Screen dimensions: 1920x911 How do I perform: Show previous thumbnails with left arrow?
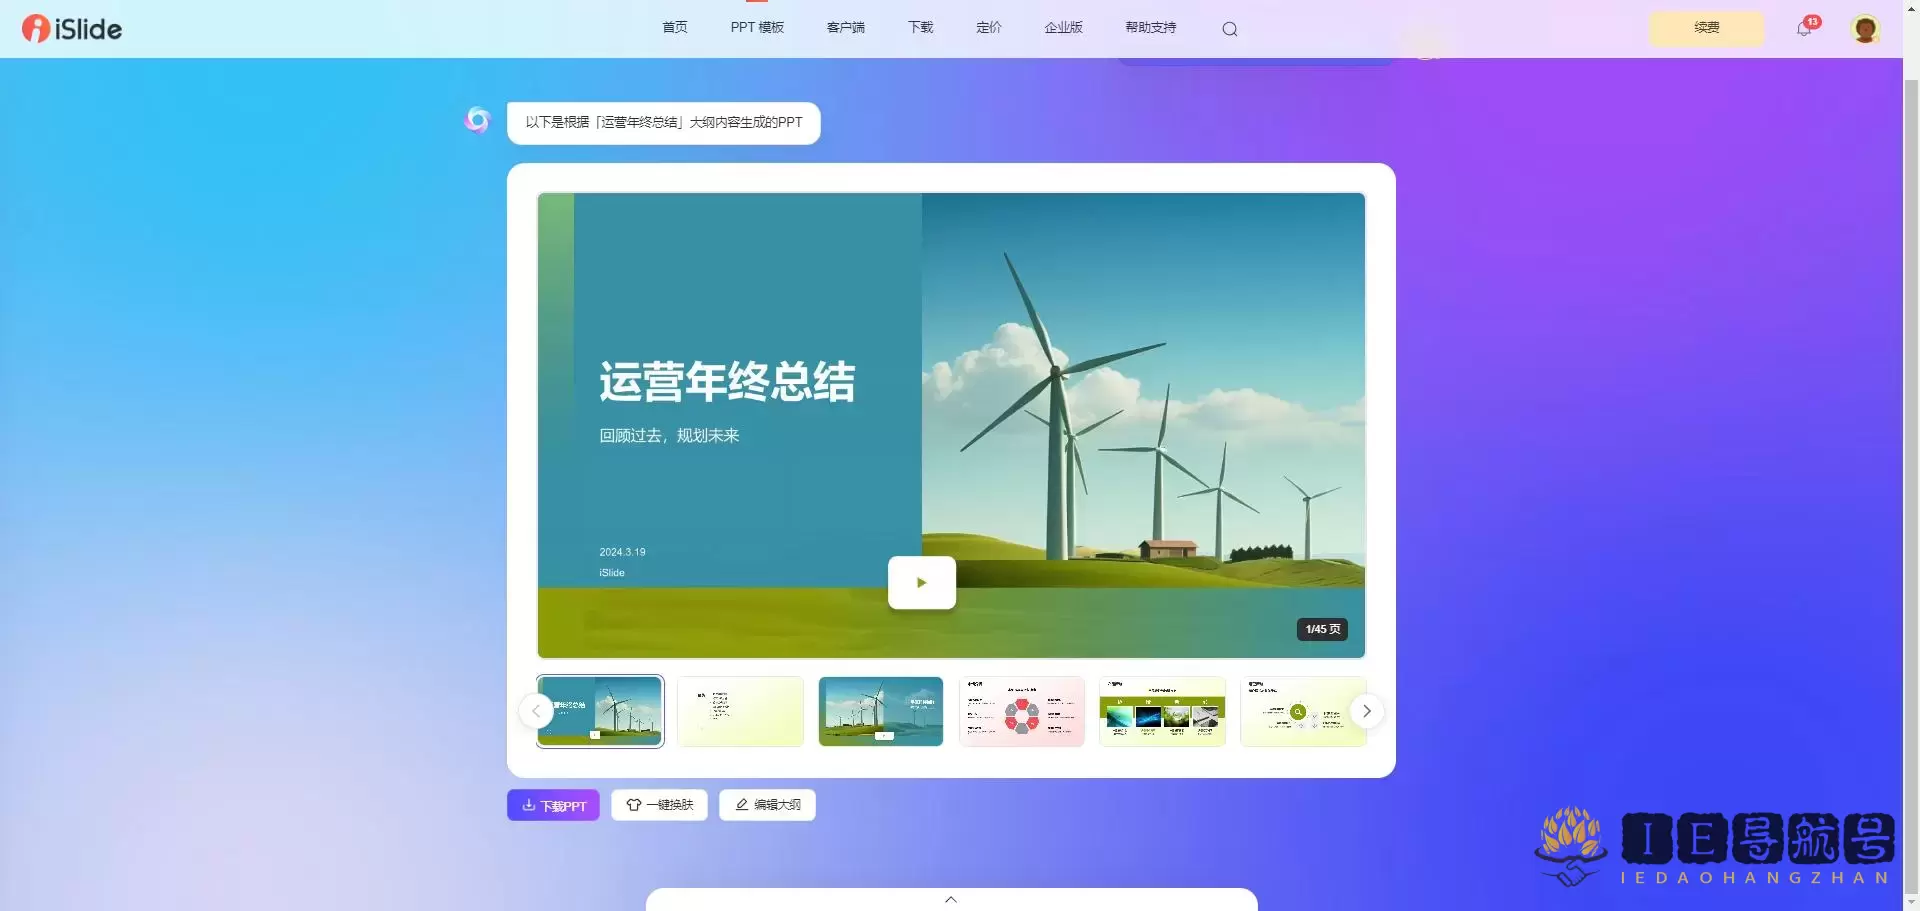pyautogui.click(x=536, y=711)
